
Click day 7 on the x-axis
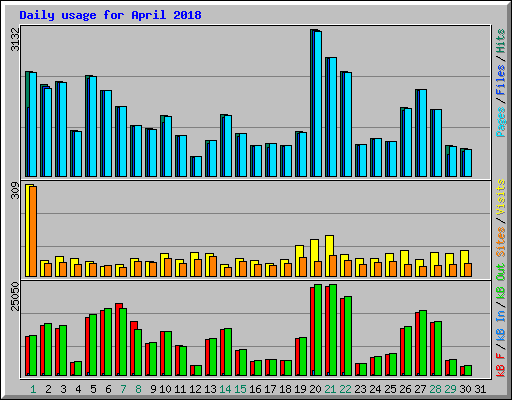point(123,389)
